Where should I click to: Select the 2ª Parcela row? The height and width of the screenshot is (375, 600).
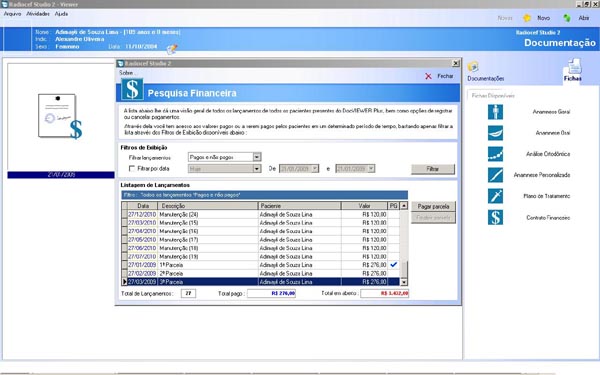coord(261,273)
